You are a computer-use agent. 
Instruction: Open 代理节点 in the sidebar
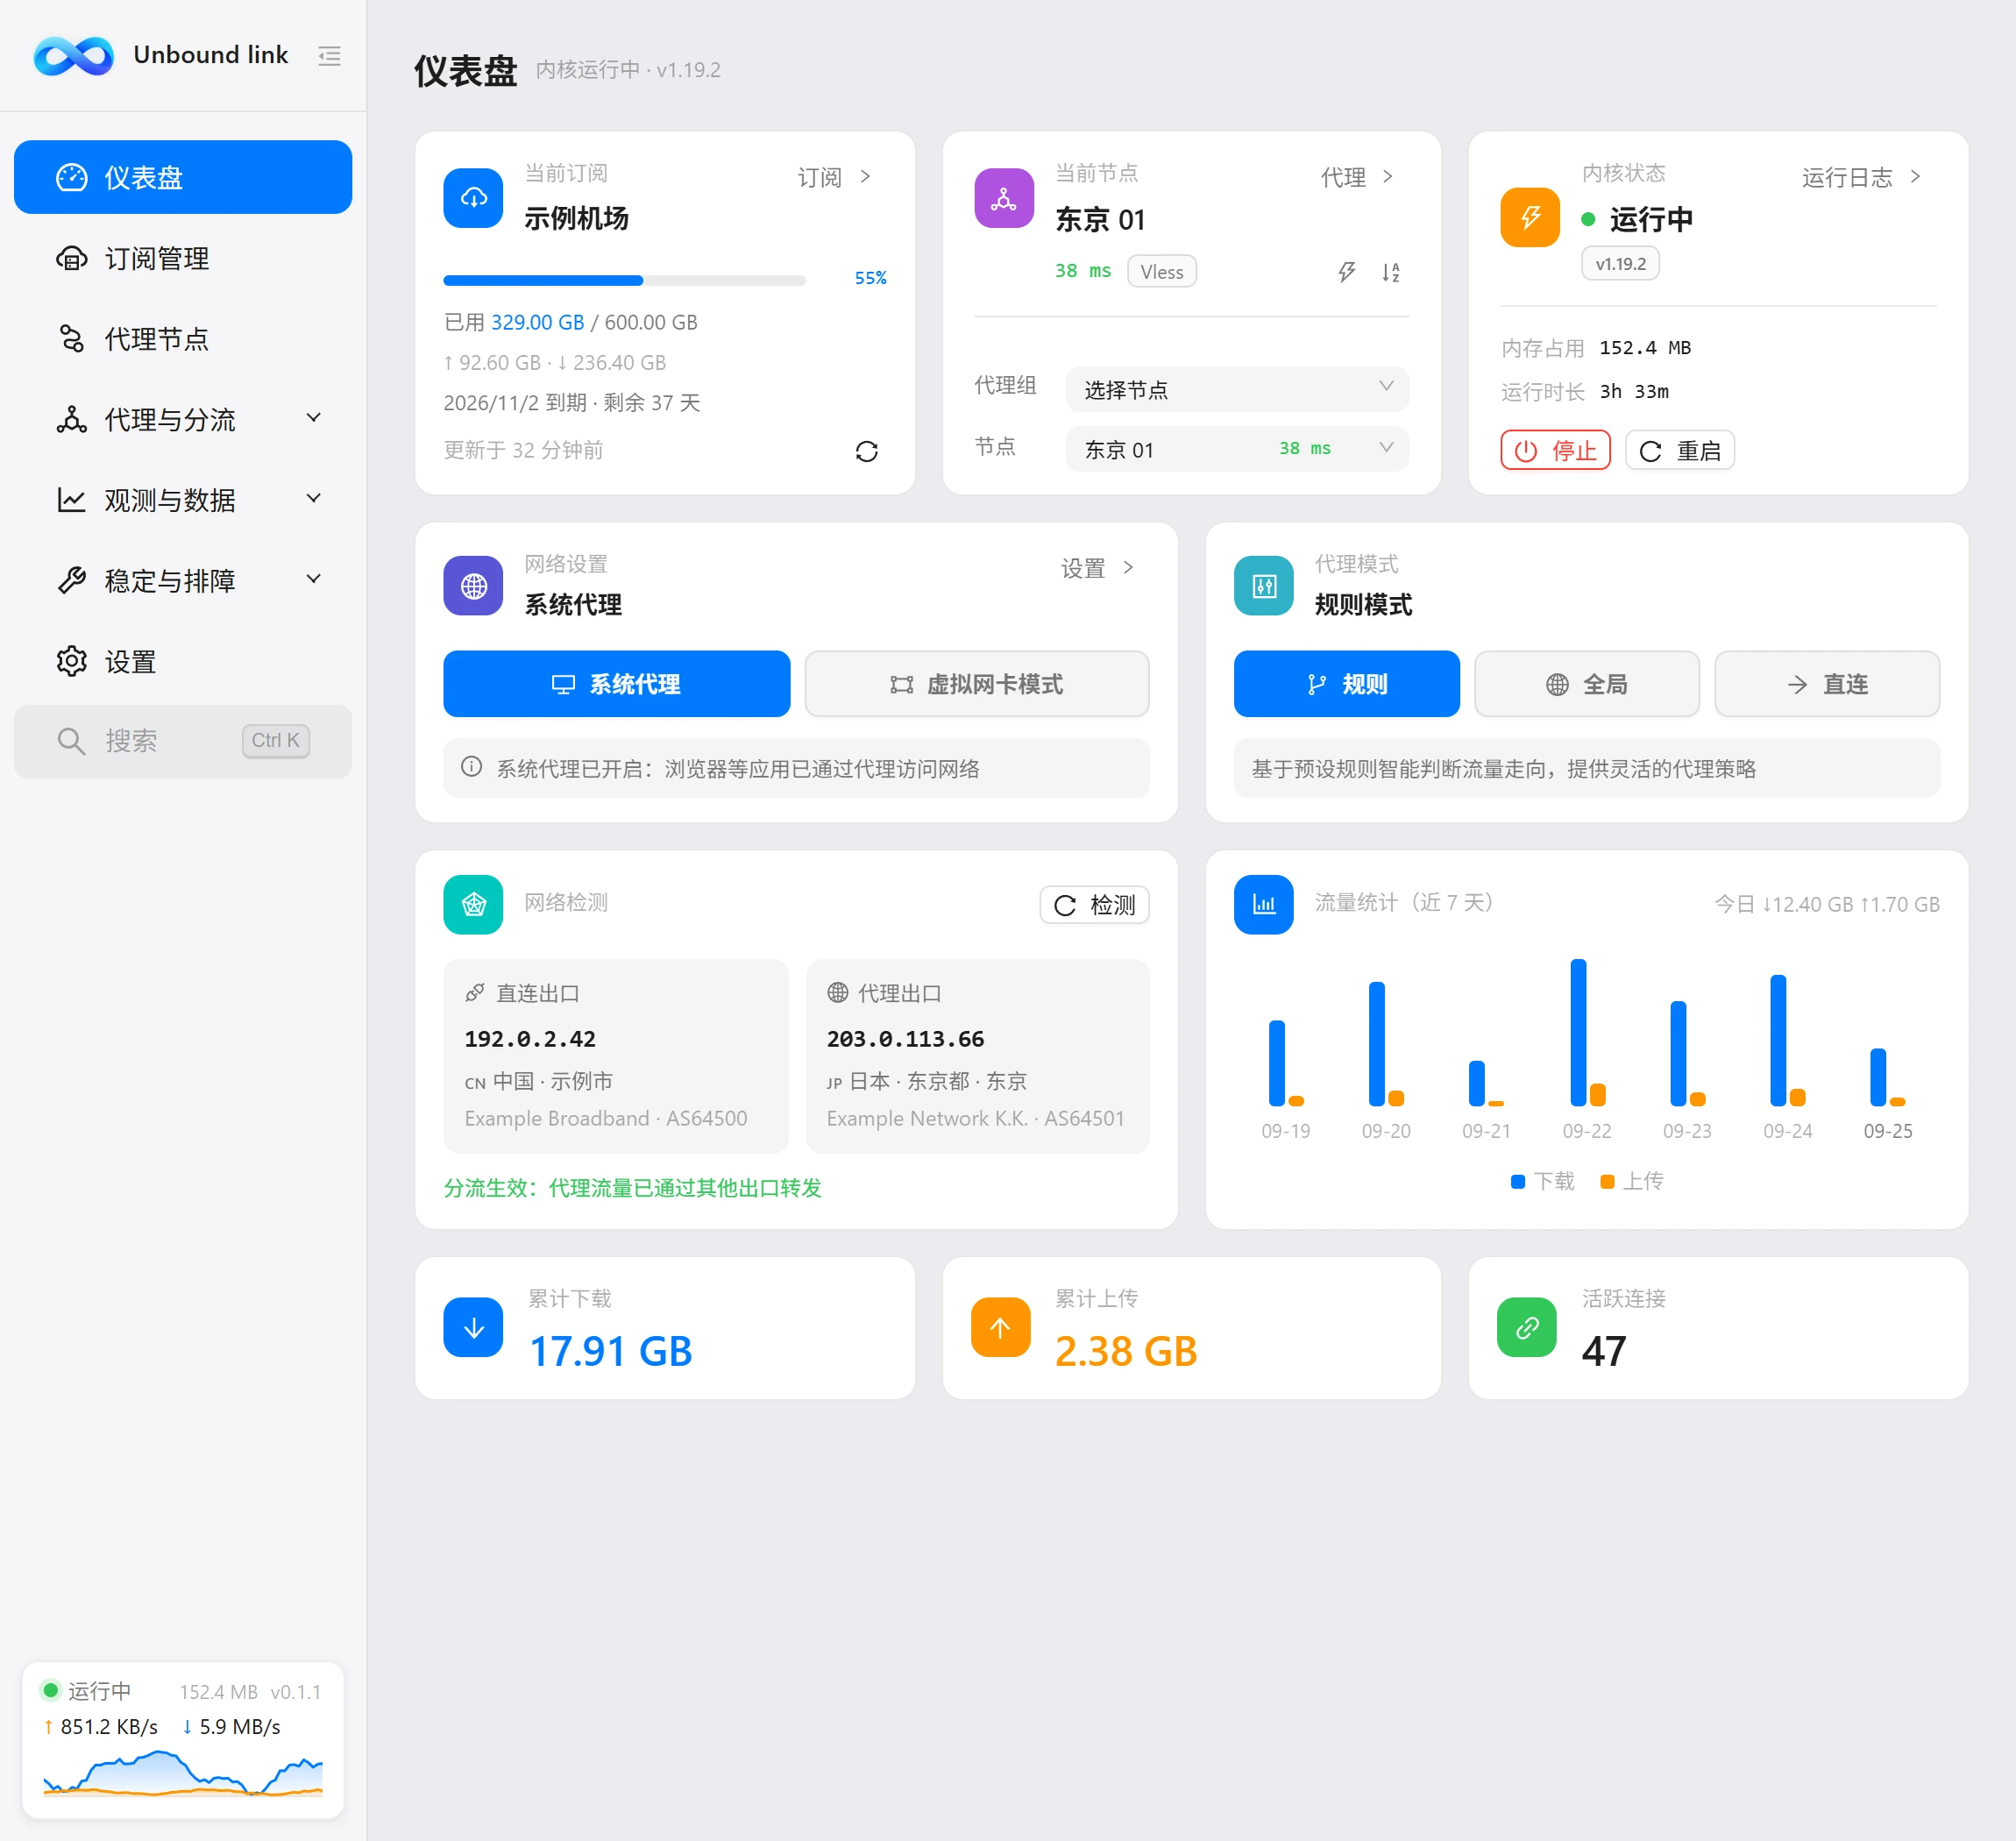pos(183,339)
